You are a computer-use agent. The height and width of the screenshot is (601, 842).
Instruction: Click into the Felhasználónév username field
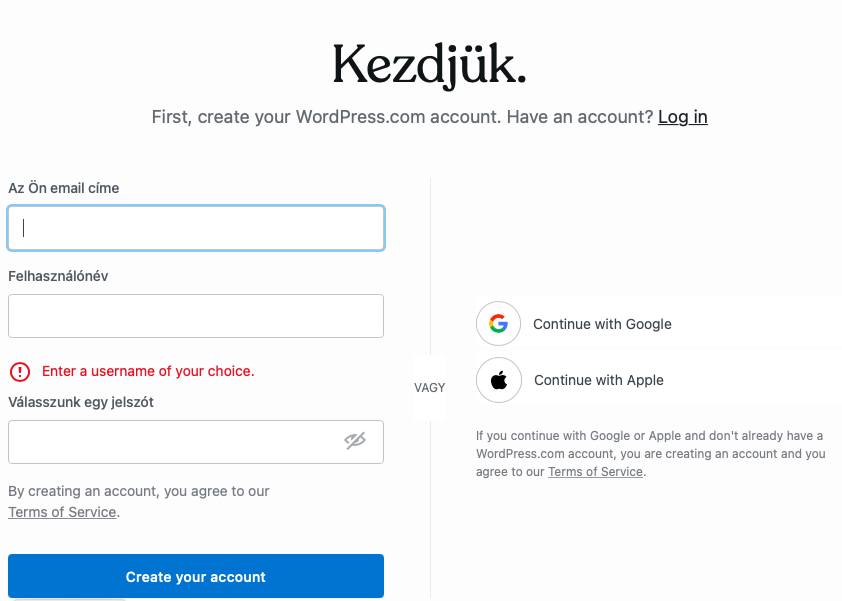click(x=196, y=316)
